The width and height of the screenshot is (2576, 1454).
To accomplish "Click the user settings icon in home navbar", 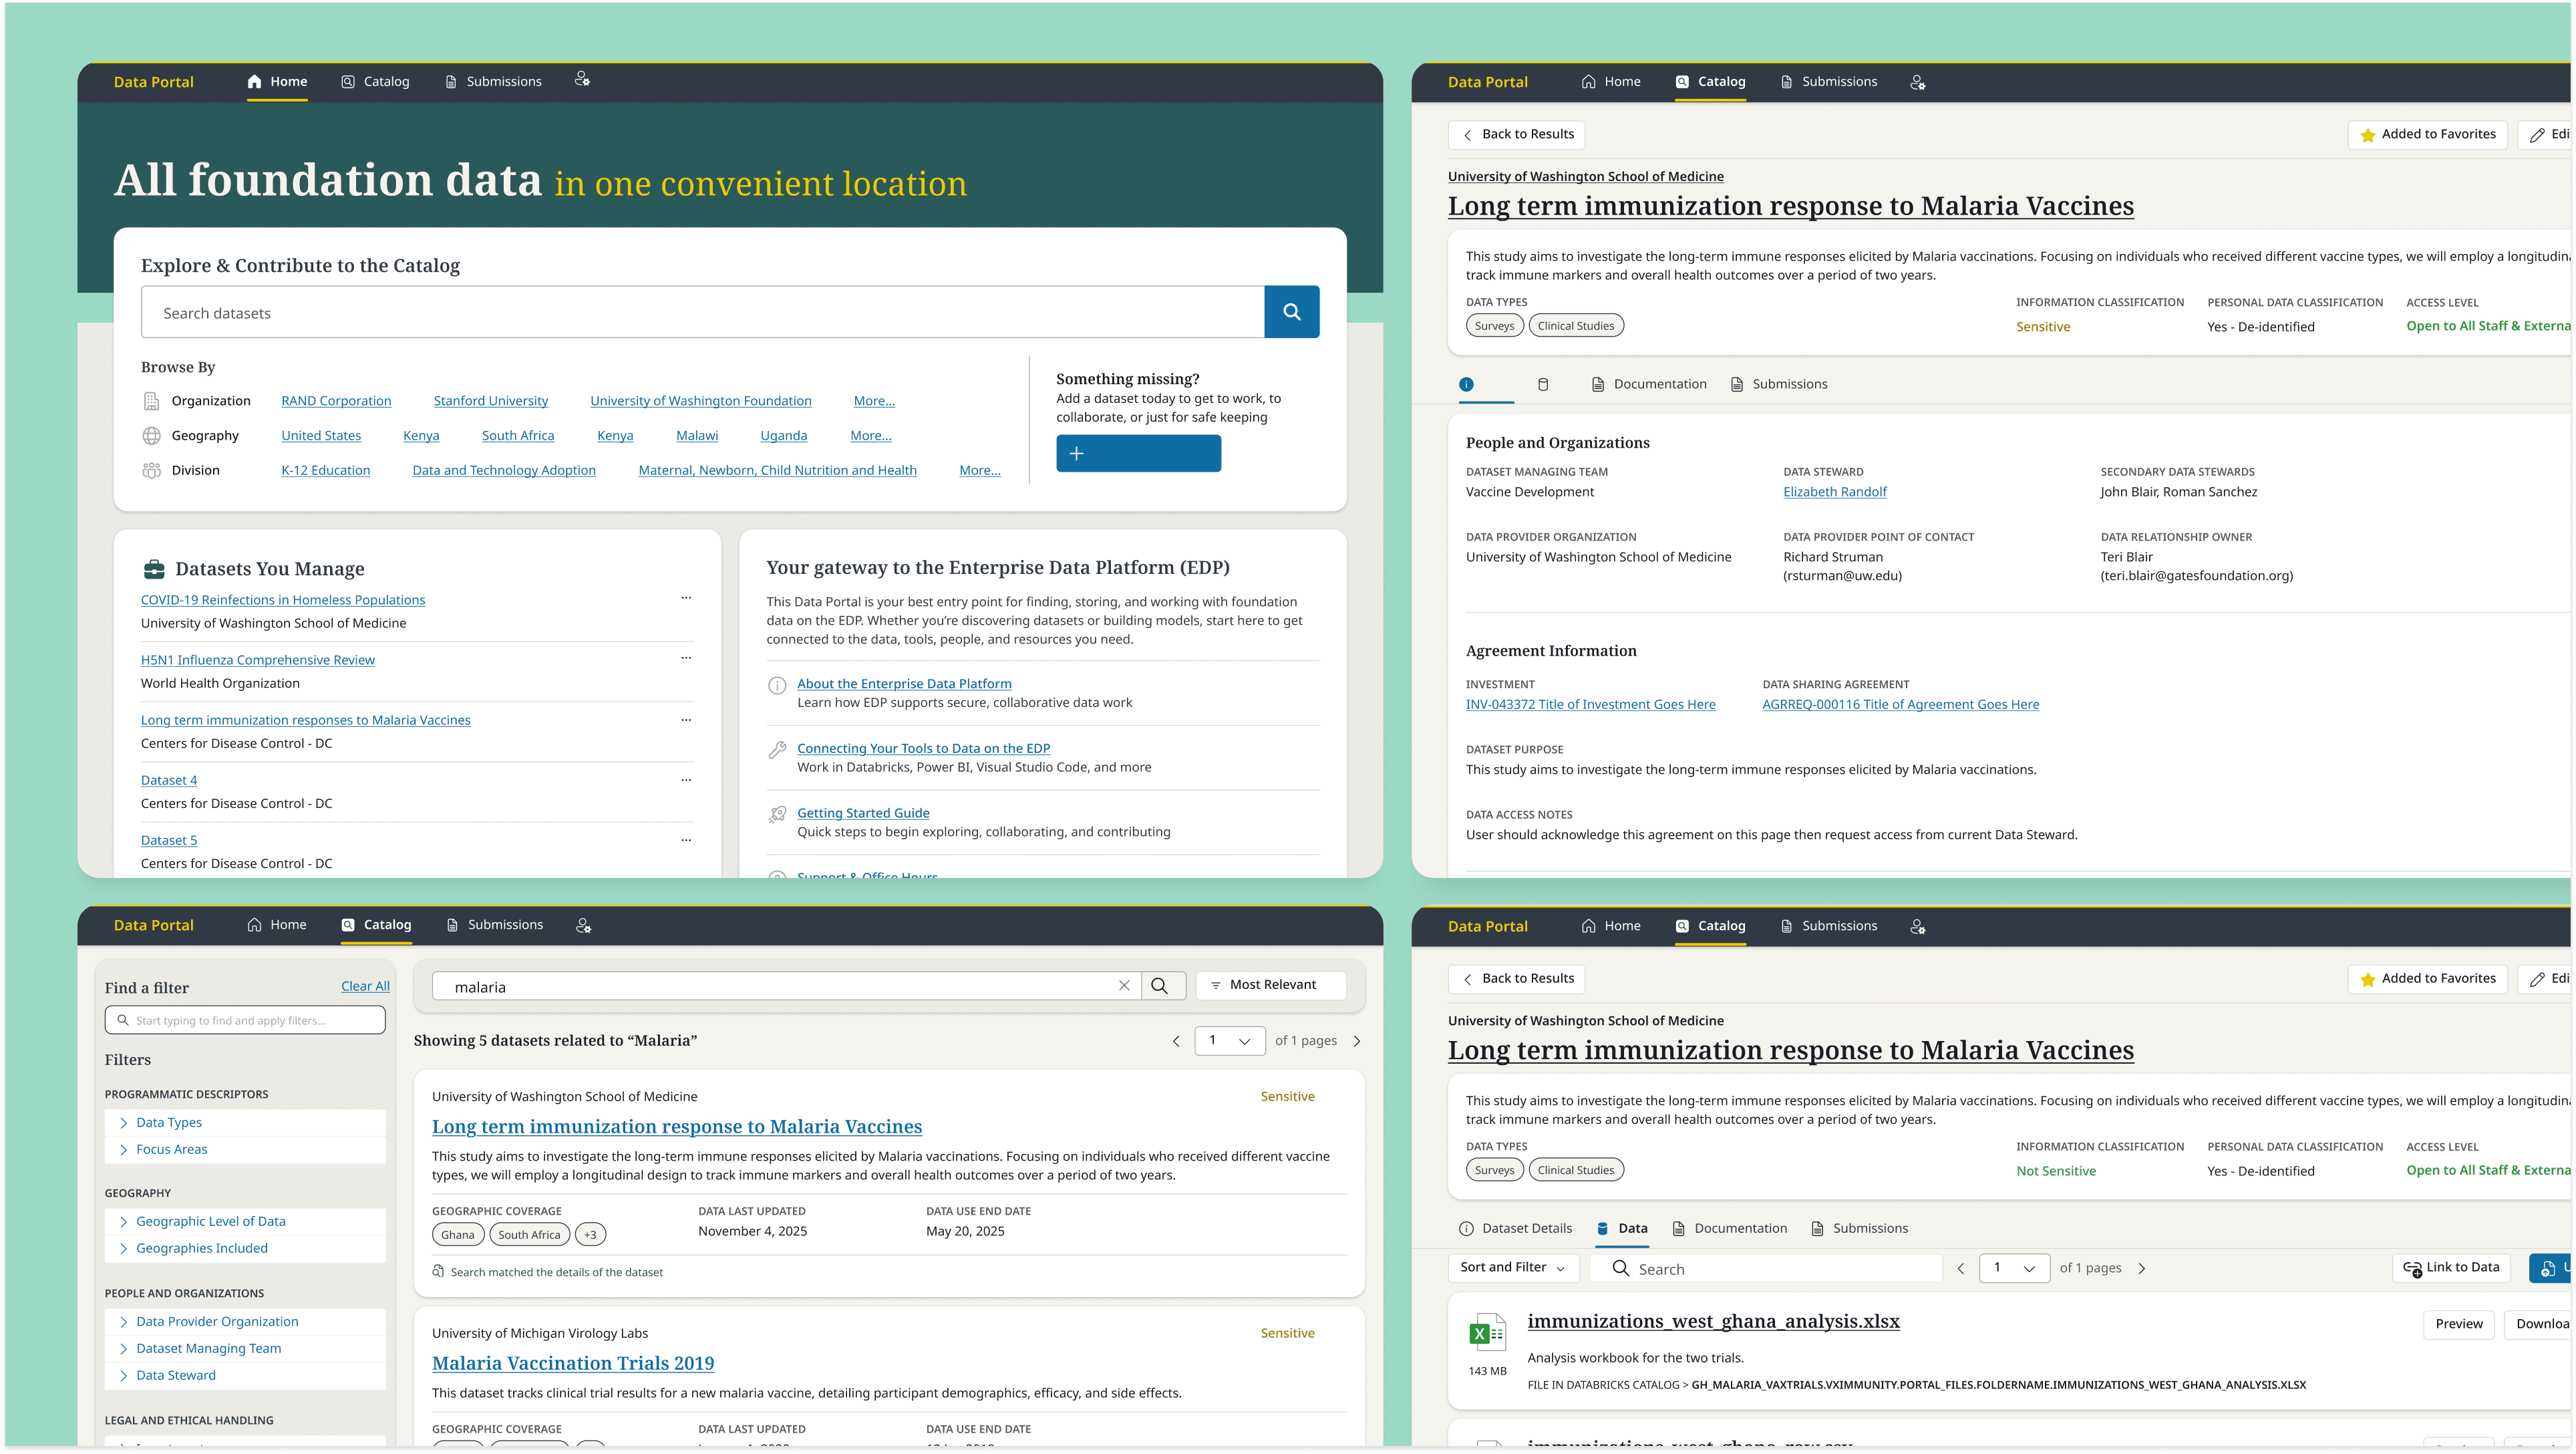I will [582, 80].
